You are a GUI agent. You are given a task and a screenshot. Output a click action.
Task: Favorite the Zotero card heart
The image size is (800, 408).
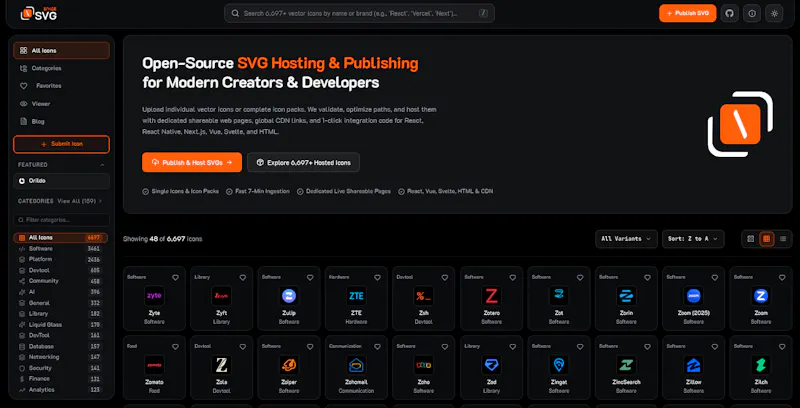(x=513, y=277)
